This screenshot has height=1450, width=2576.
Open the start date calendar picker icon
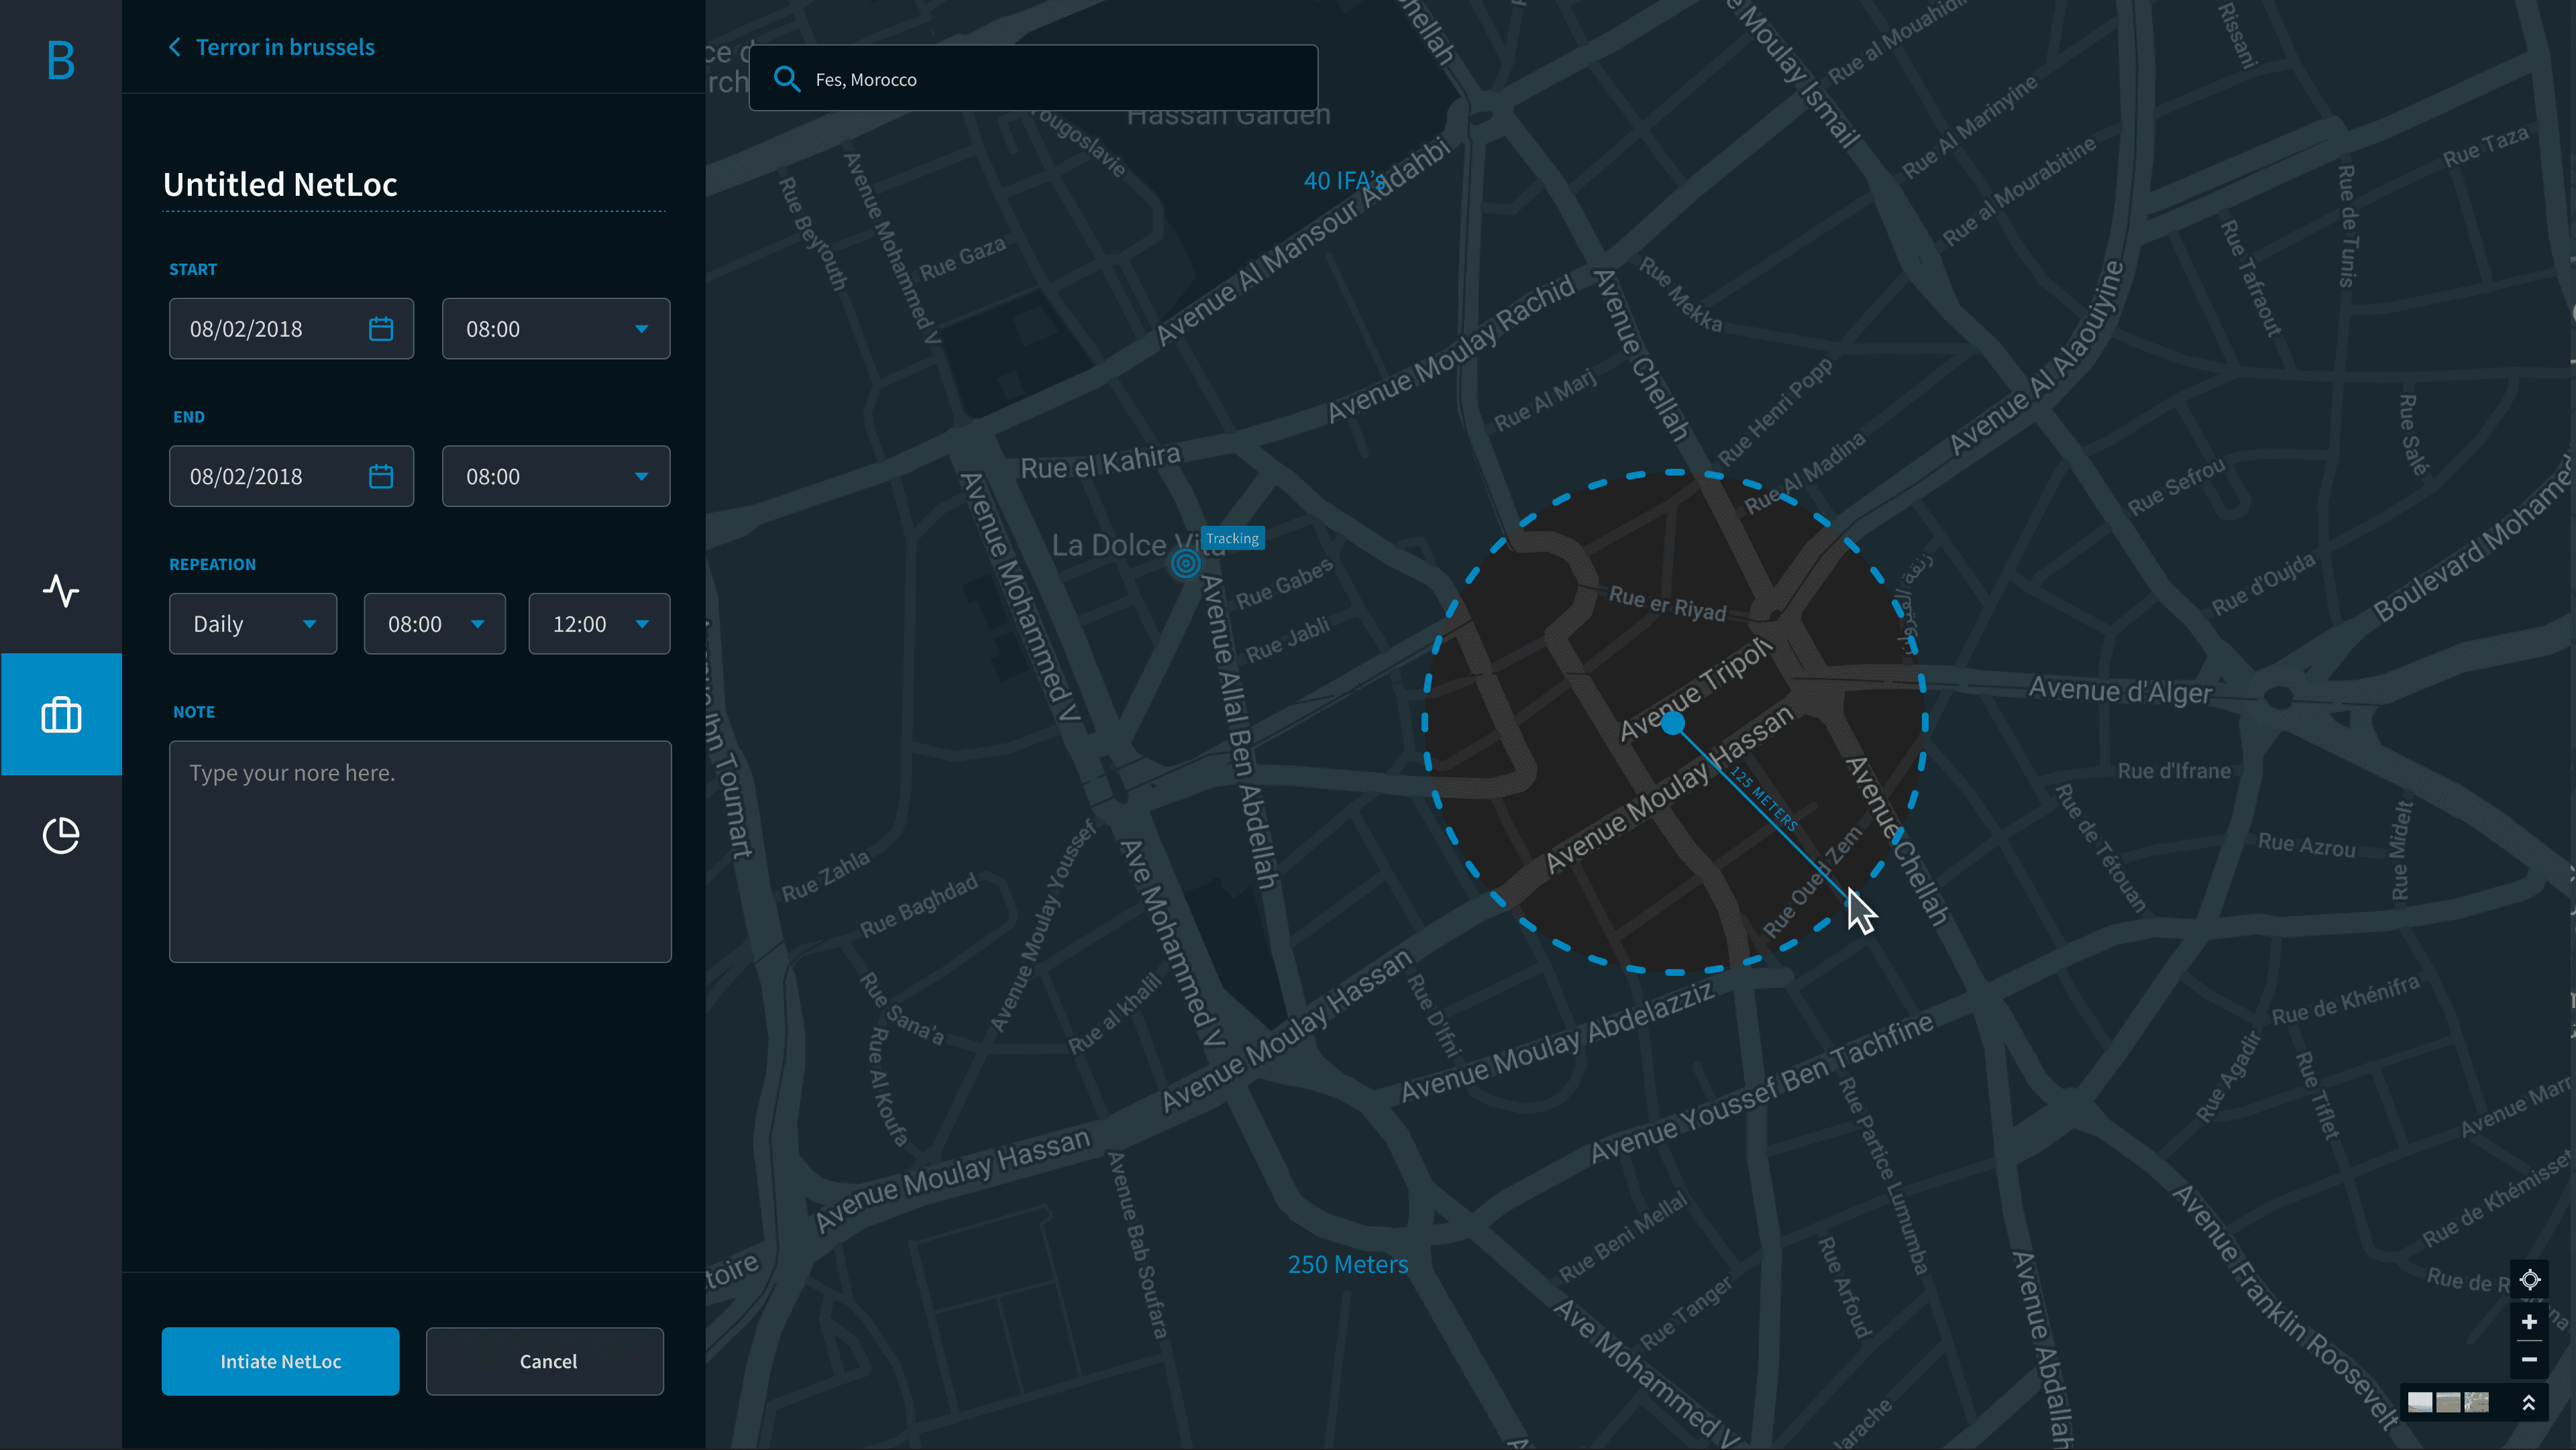pos(381,329)
